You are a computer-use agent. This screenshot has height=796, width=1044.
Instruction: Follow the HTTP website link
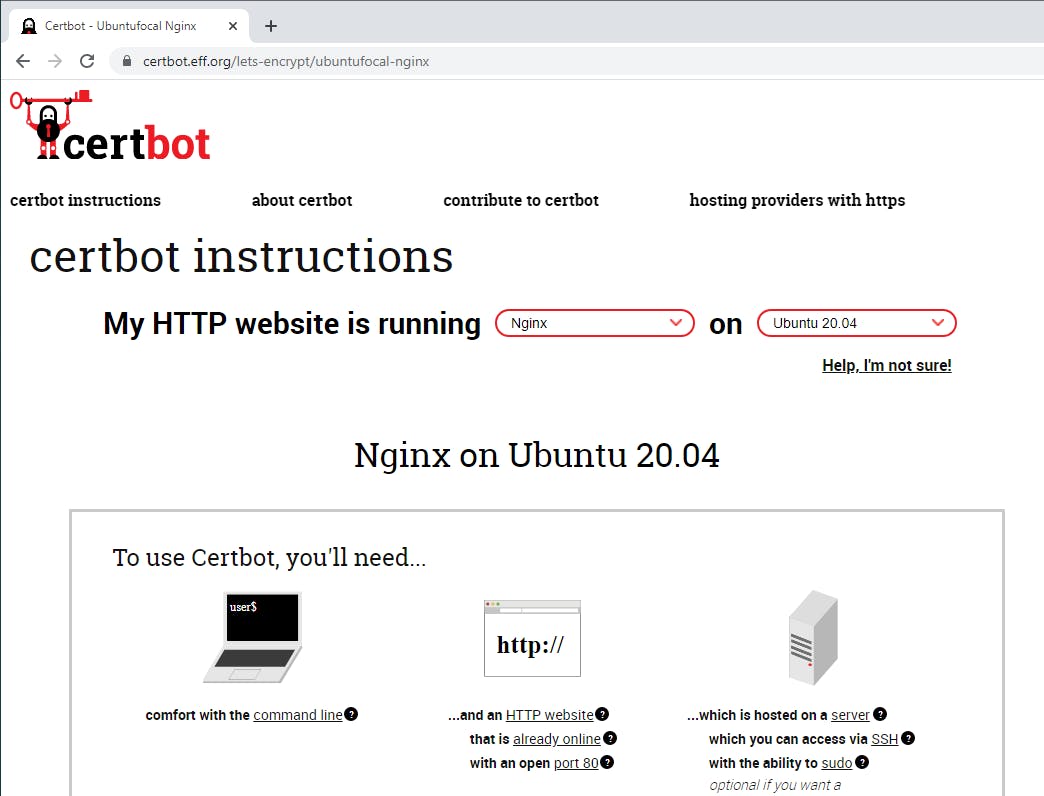click(549, 715)
